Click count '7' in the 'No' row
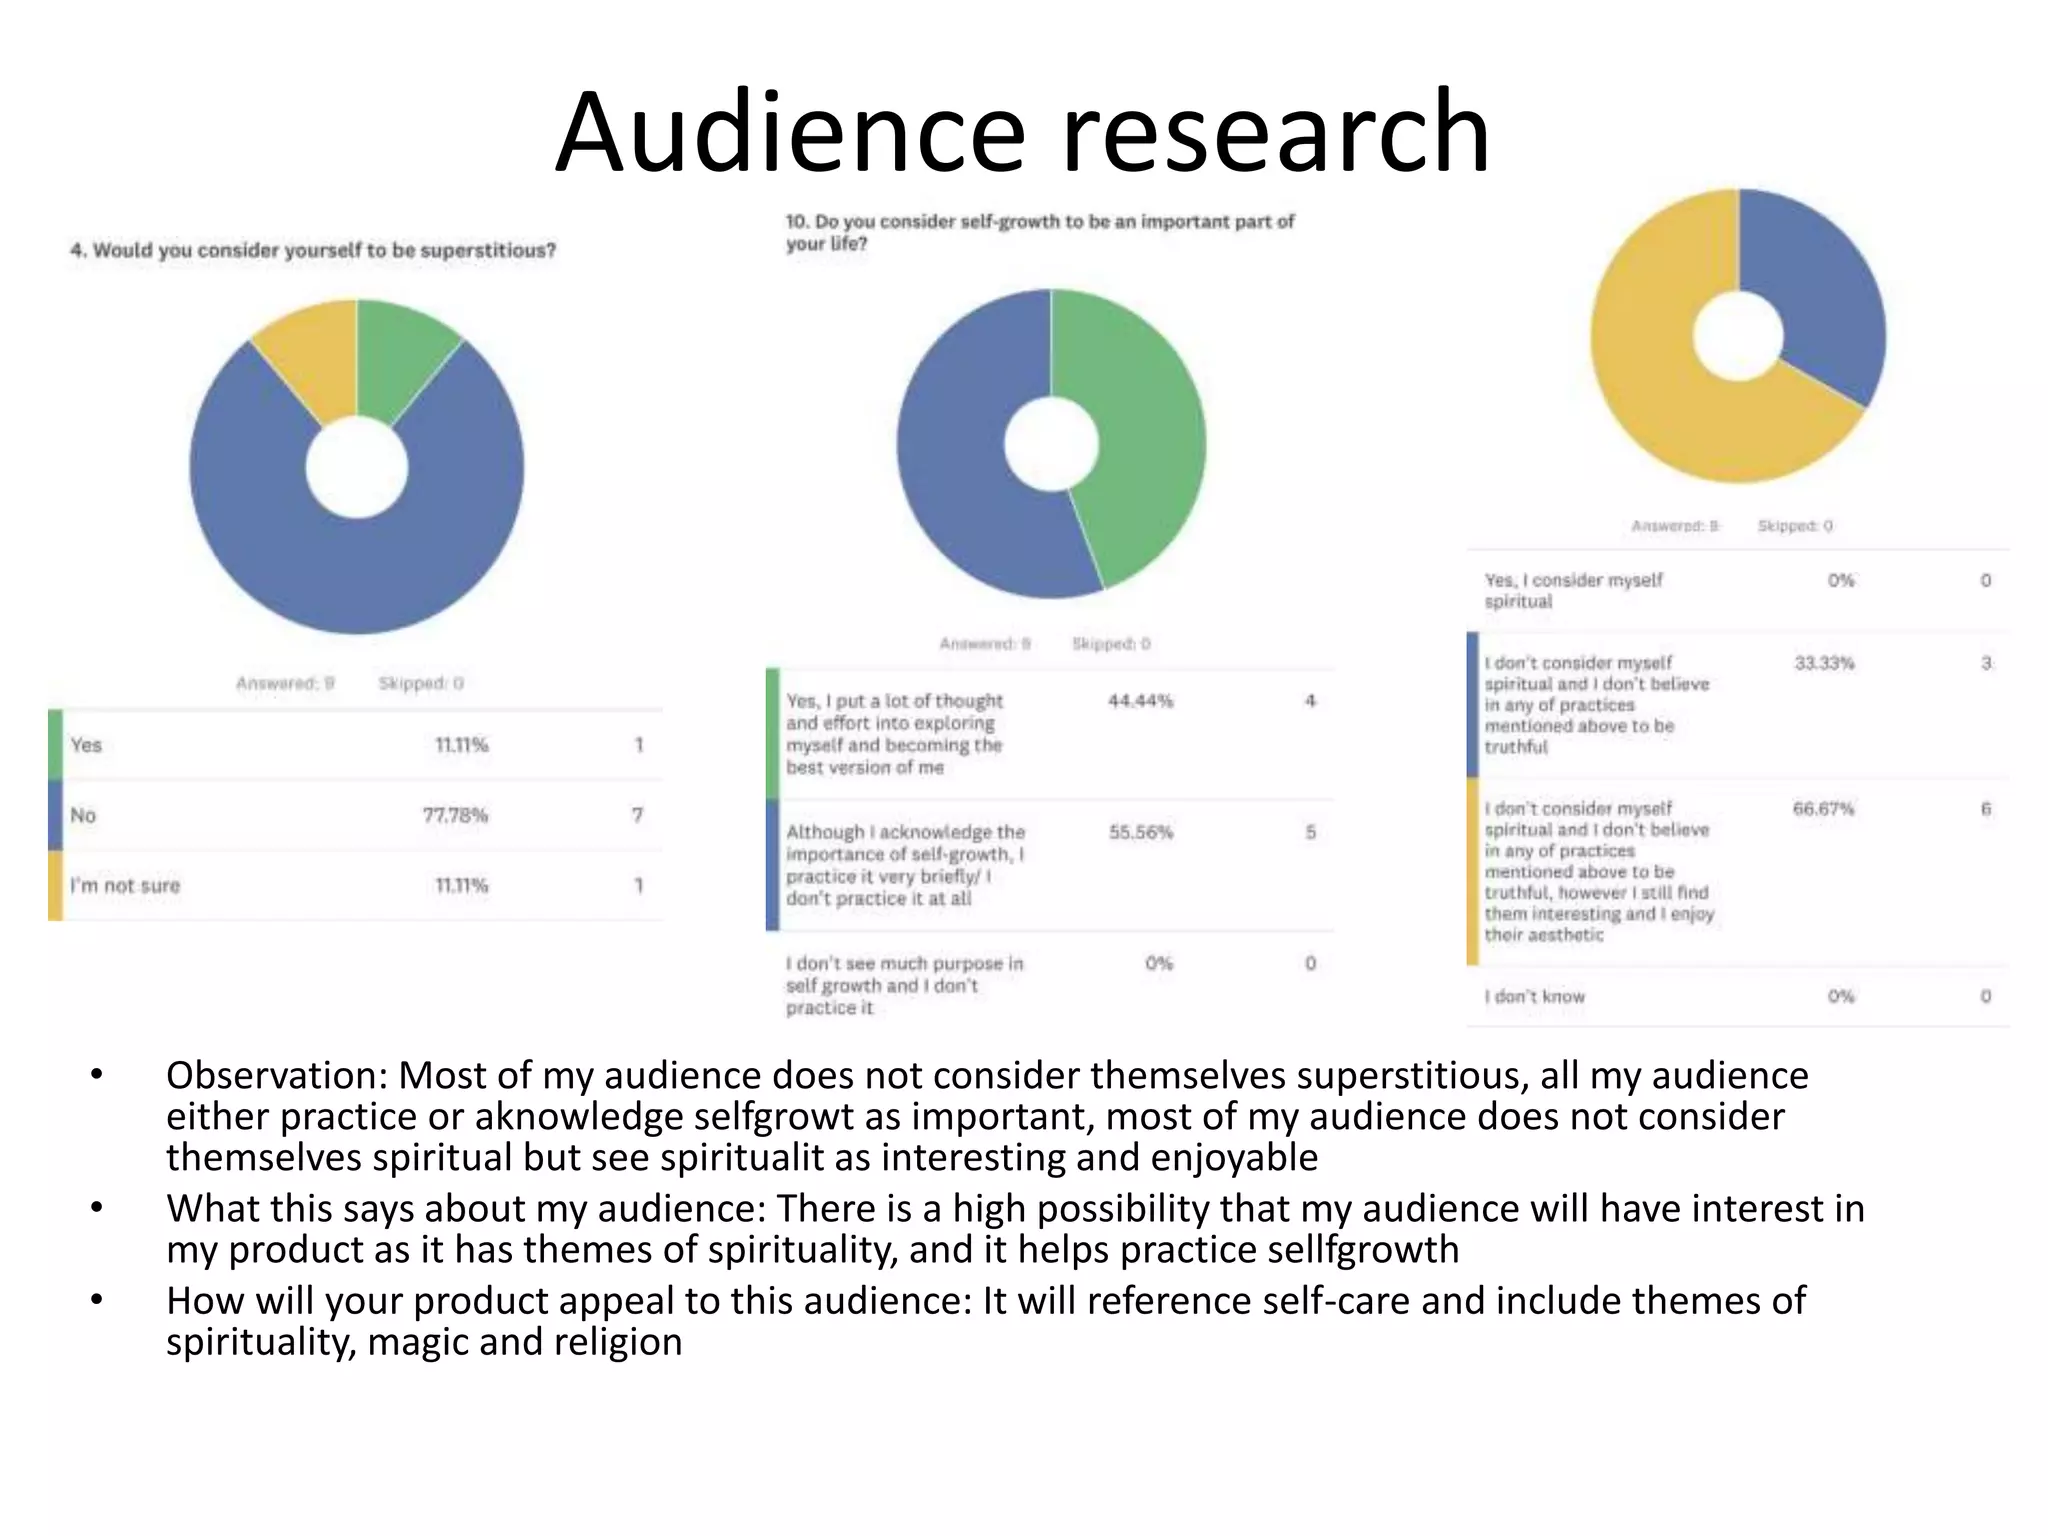 pyautogui.click(x=638, y=815)
